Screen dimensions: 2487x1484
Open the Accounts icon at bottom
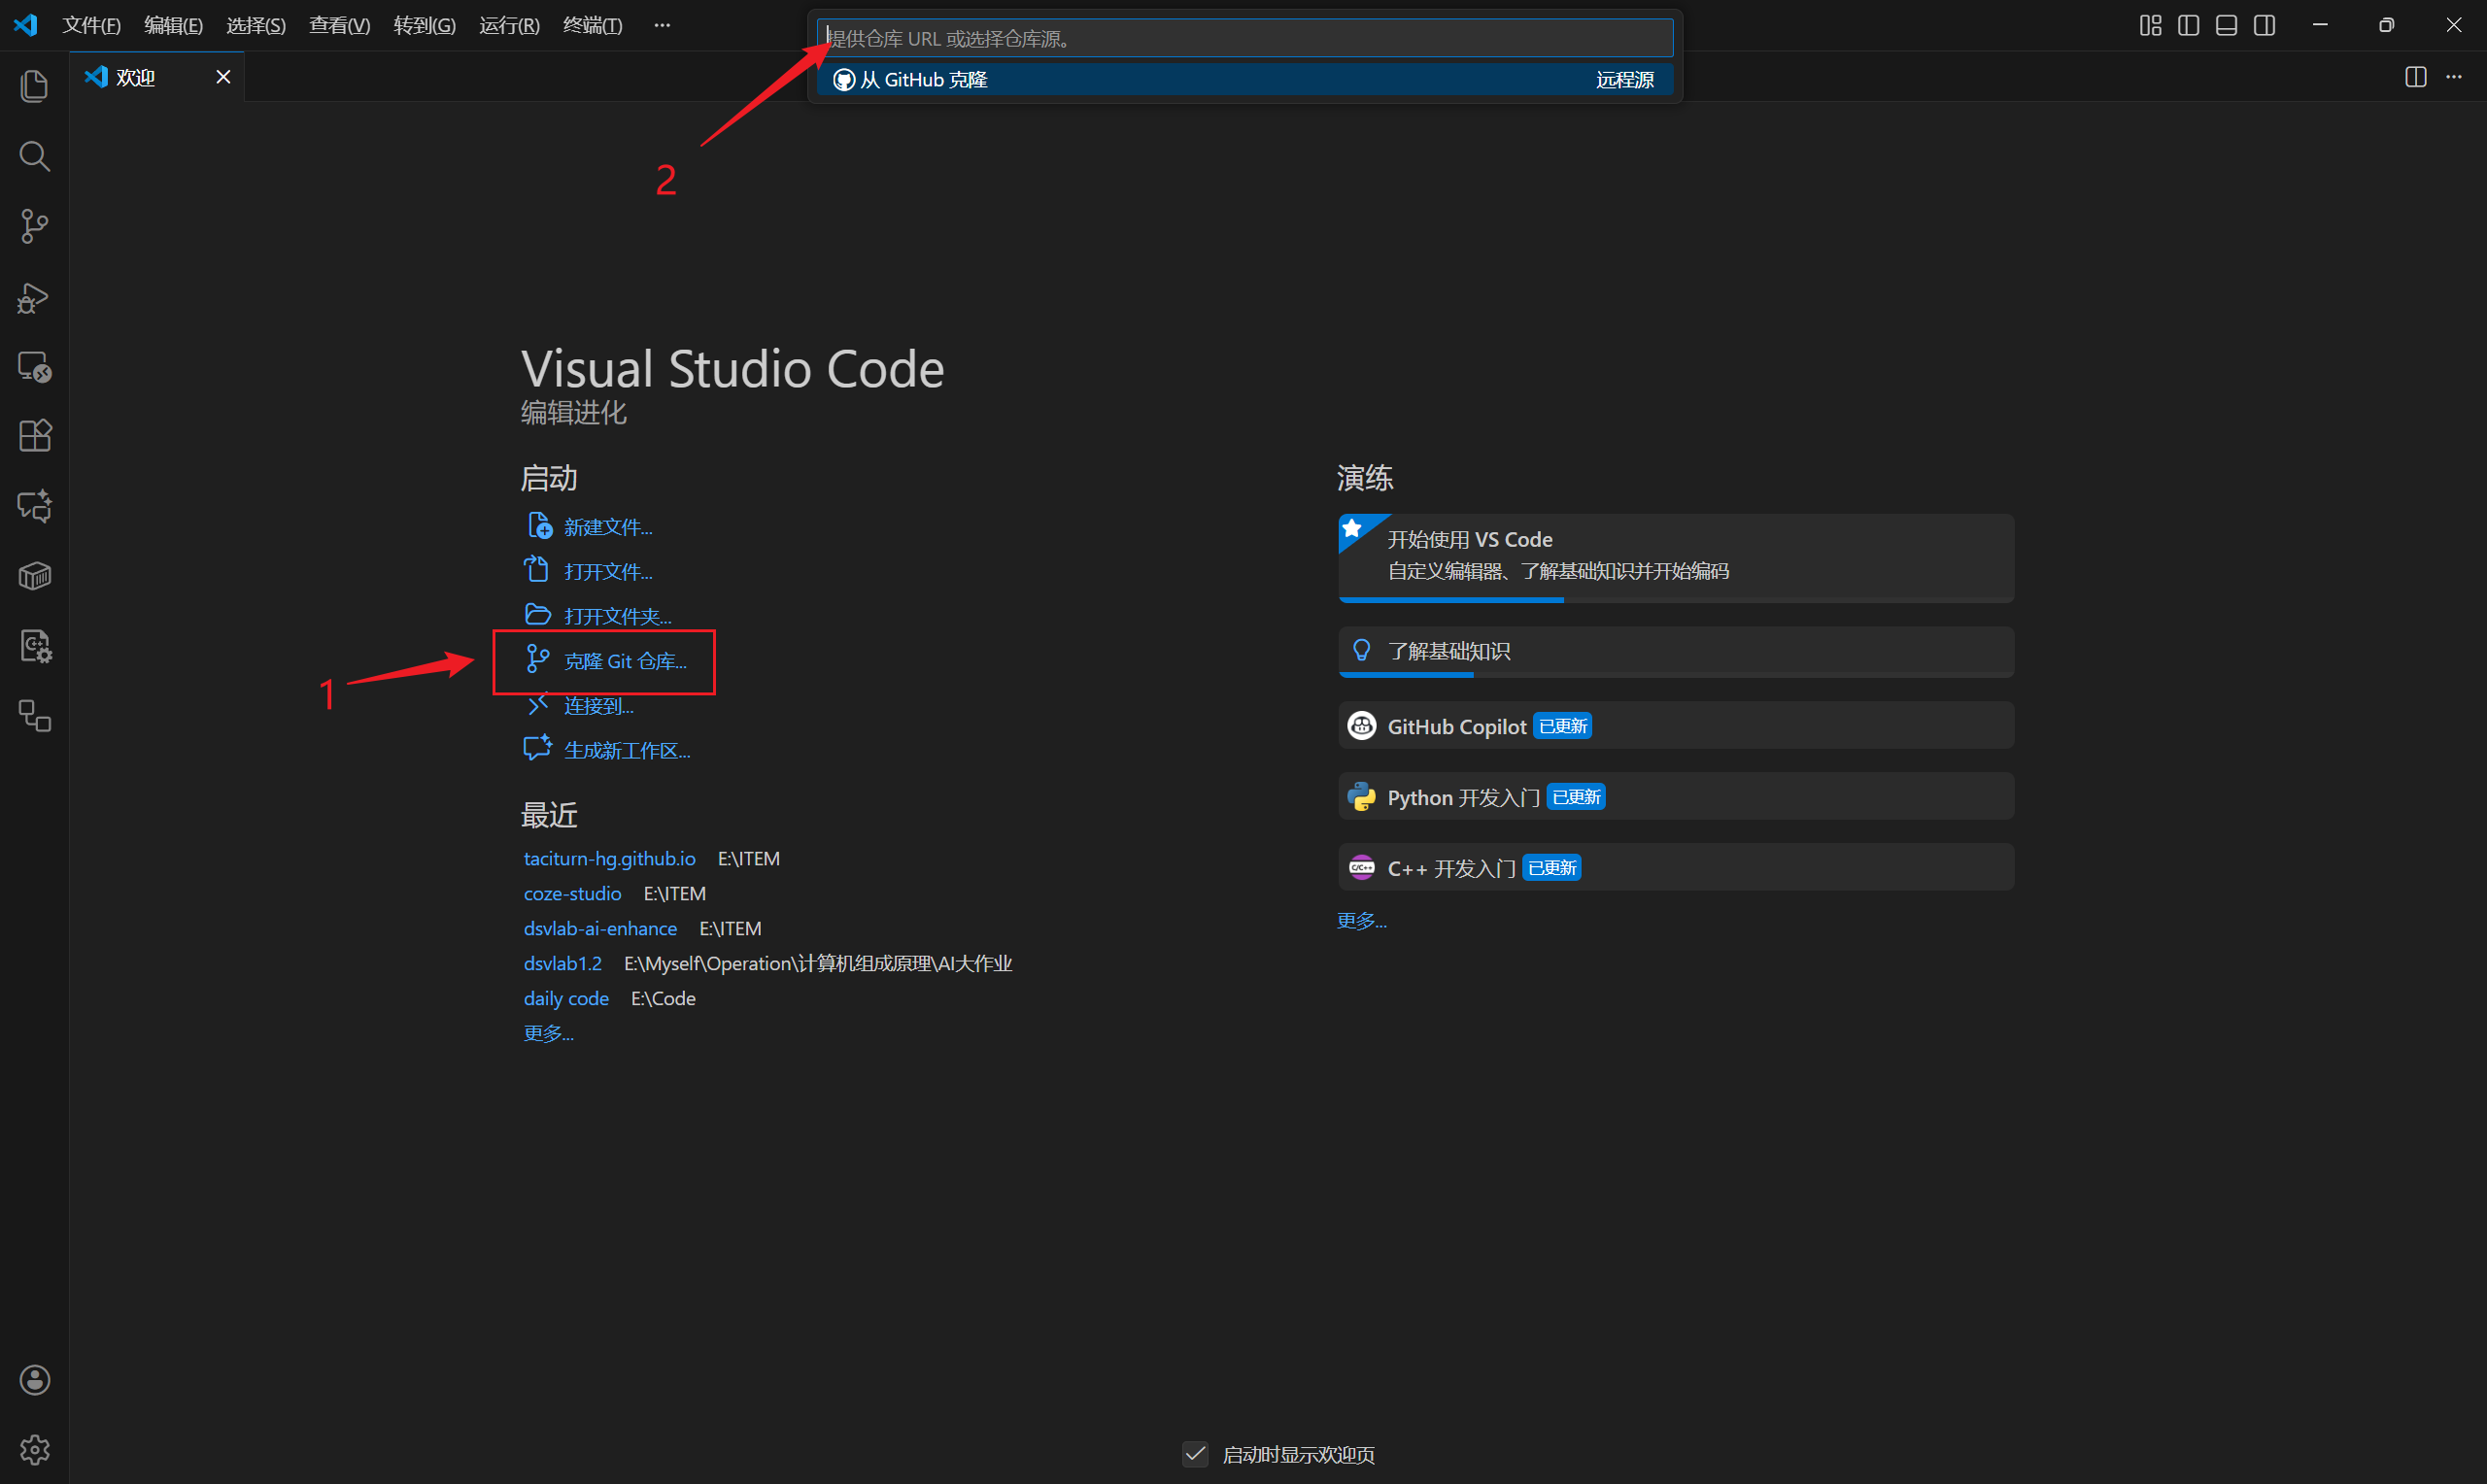[x=34, y=1380]
